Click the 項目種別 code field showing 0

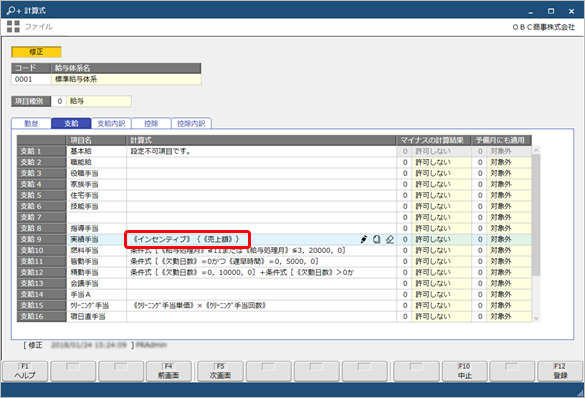point(59,101)
